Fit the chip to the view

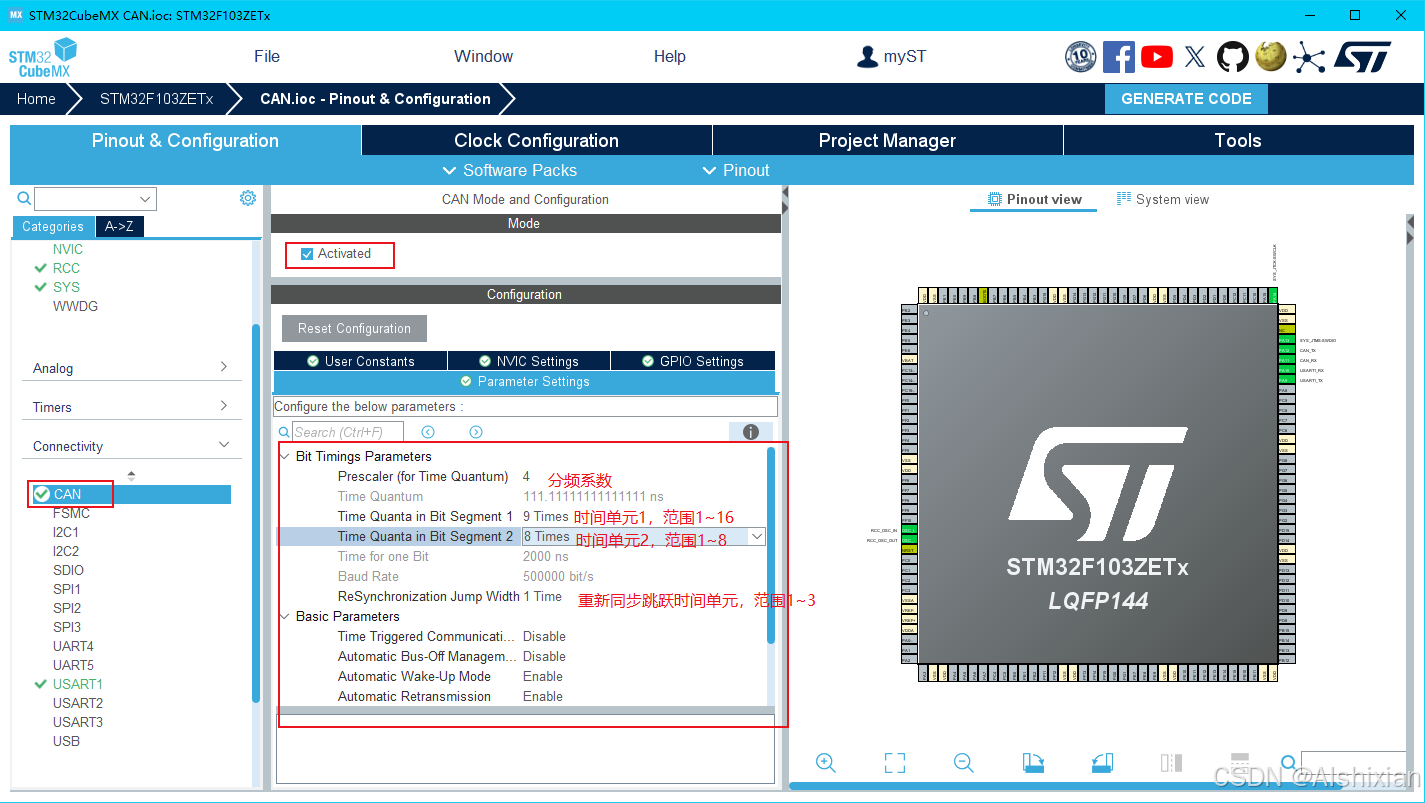895,763
